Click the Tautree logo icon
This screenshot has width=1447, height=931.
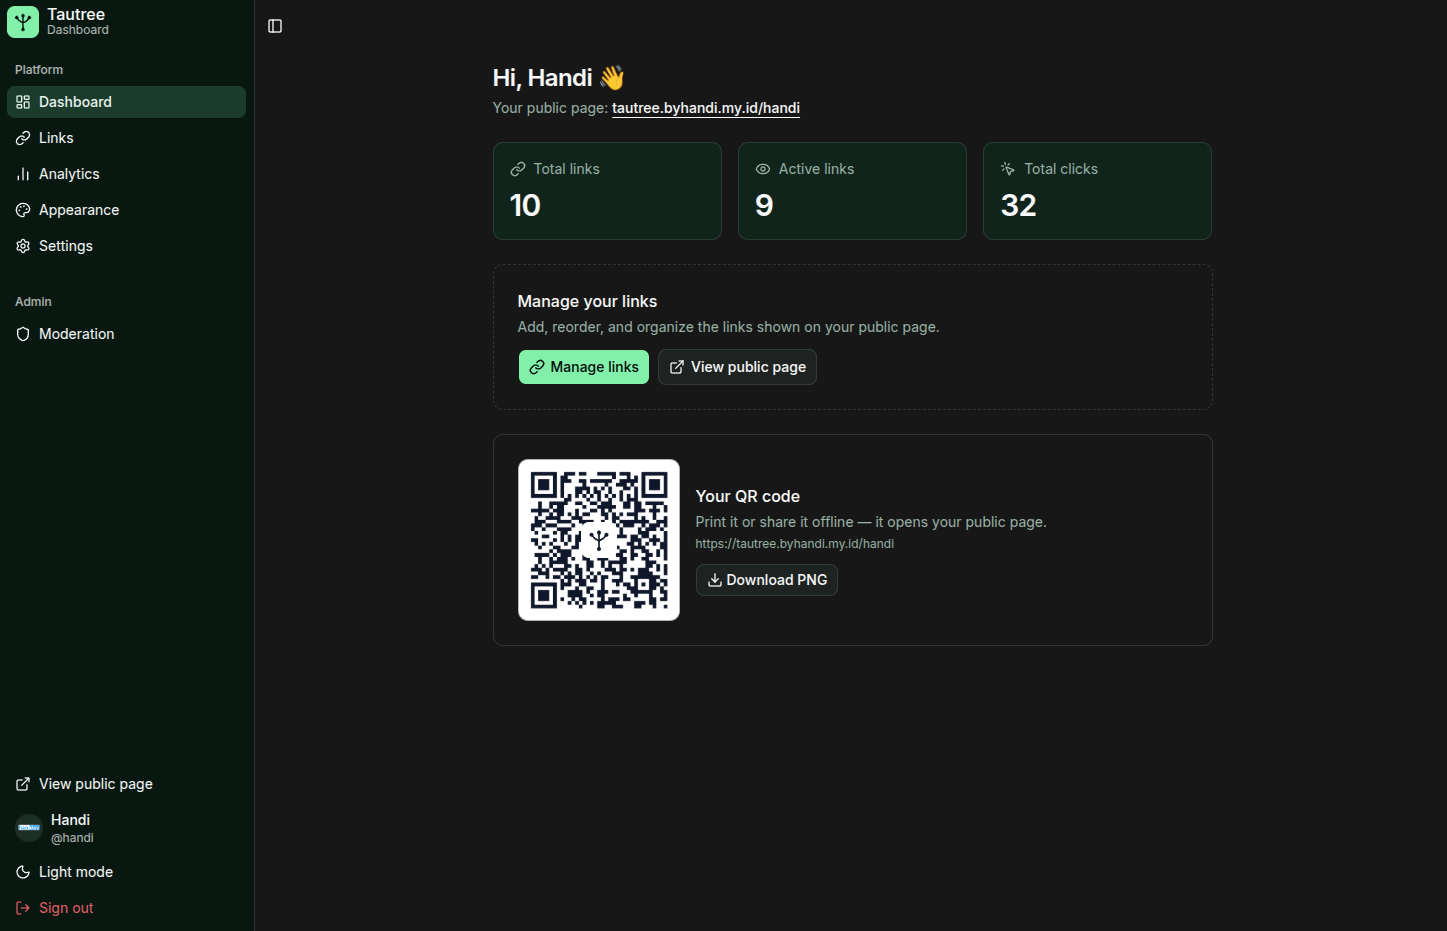pos(23,22)
